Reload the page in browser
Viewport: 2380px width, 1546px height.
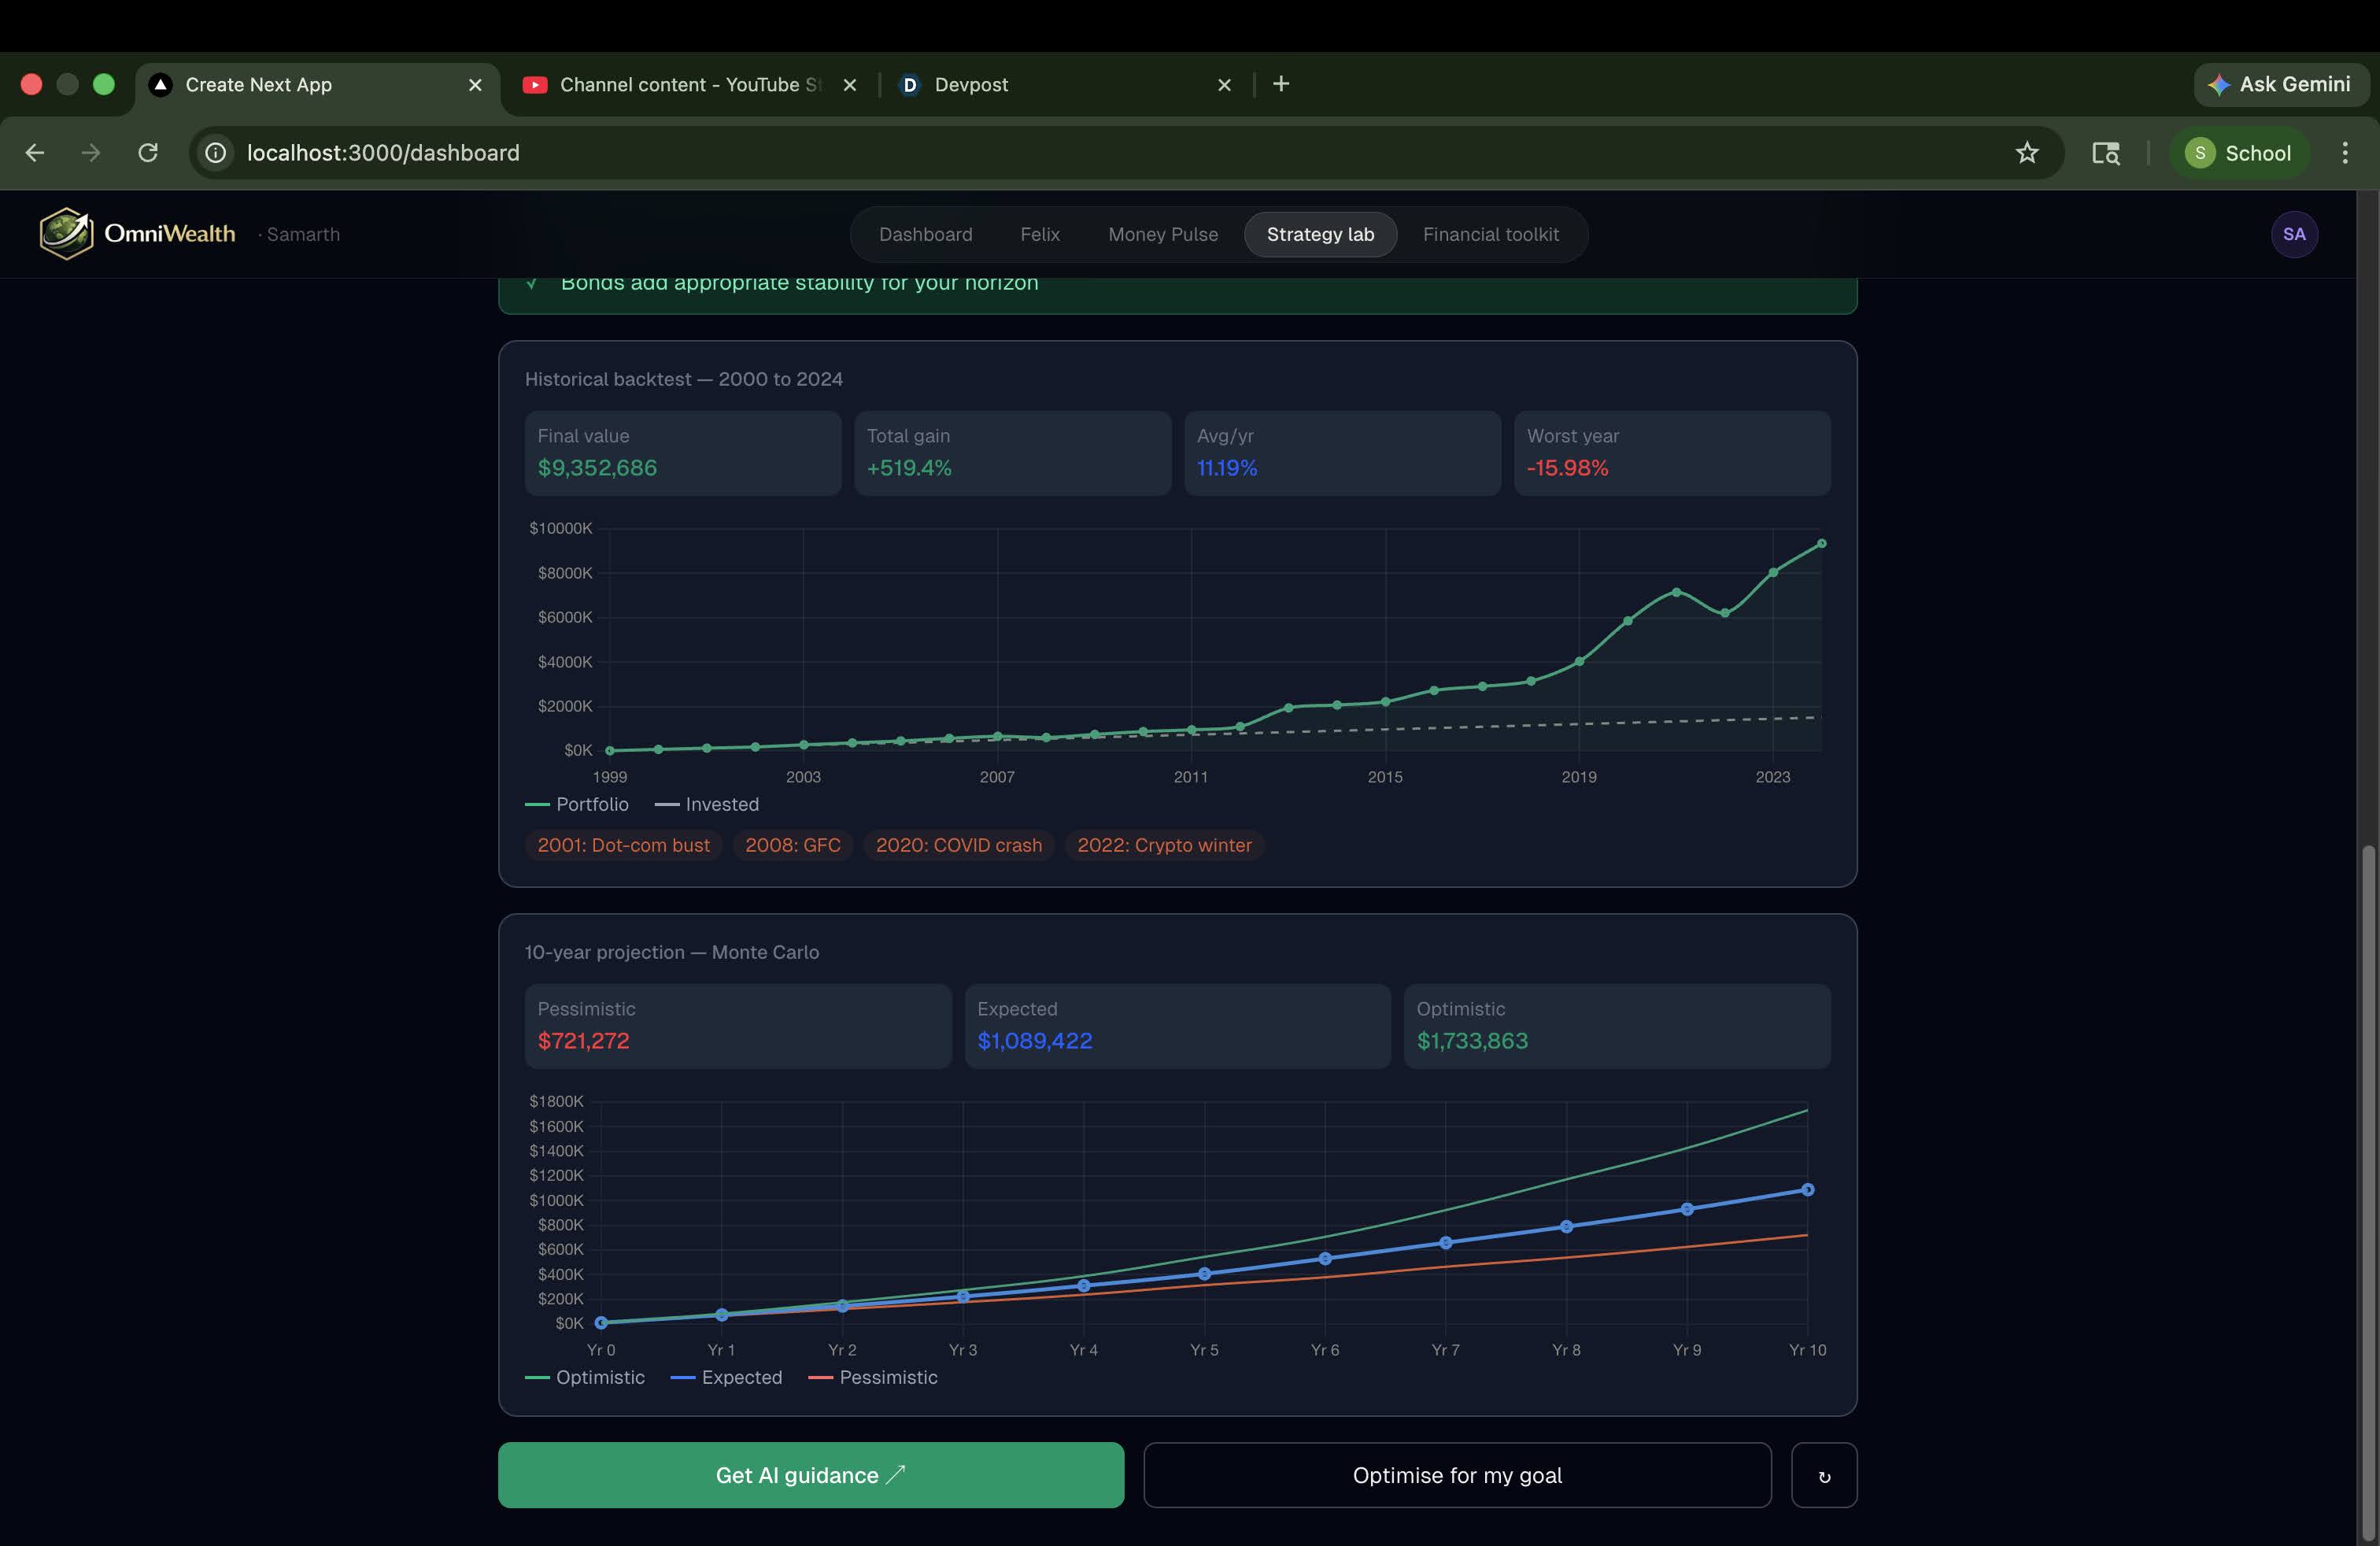pyautogui.click(x=148, y=153)
